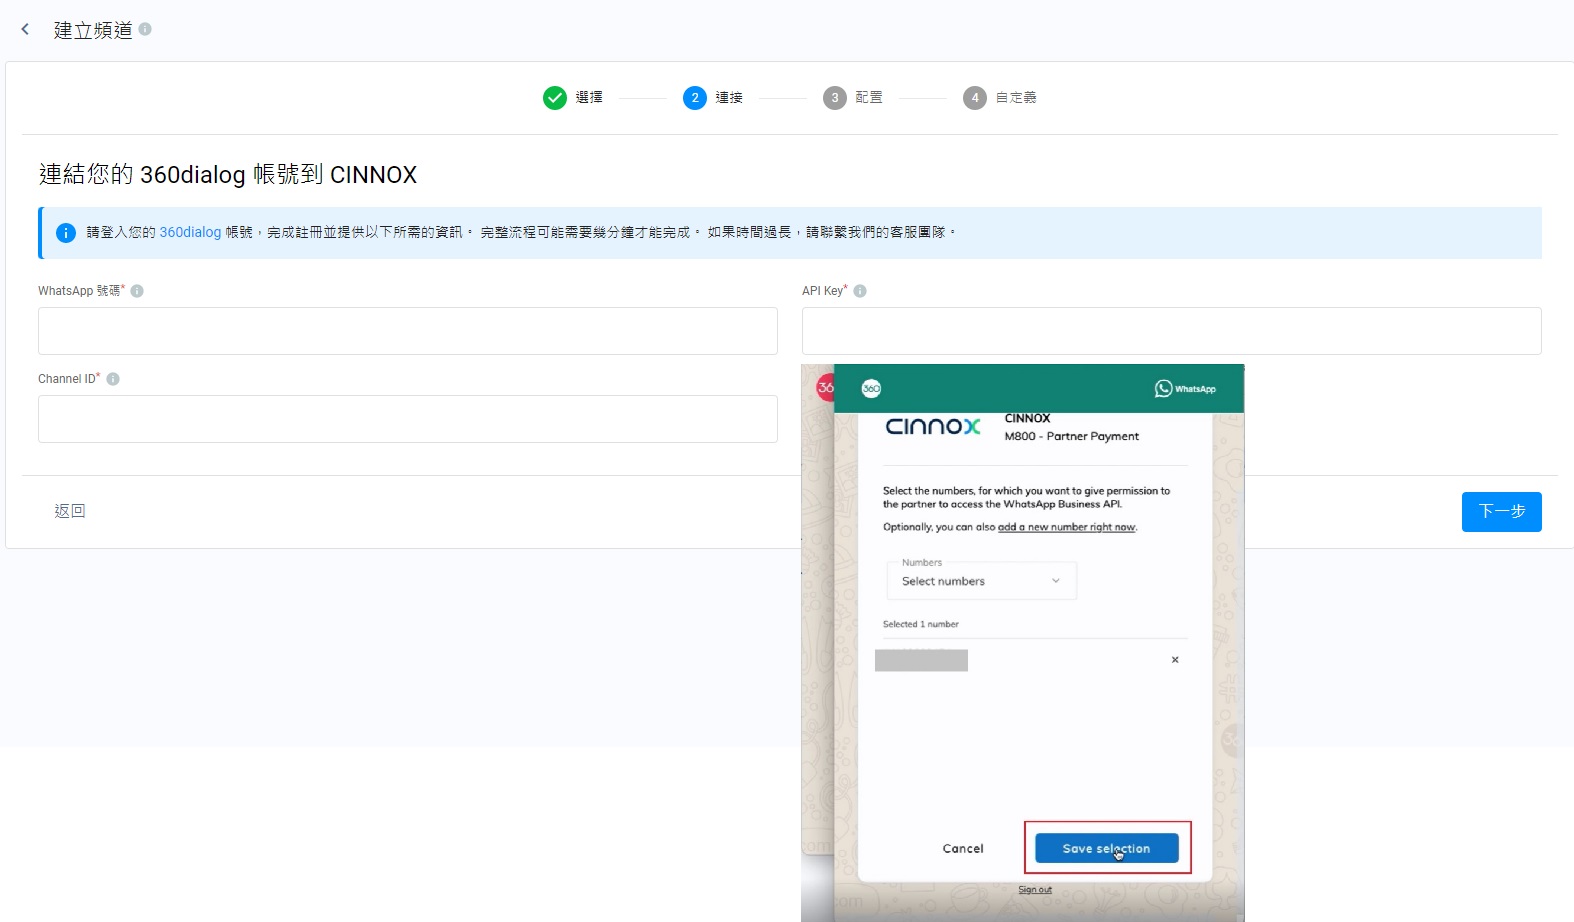Click the greyed-out selected number entry
1574x922 pixels.
[921, 660]
